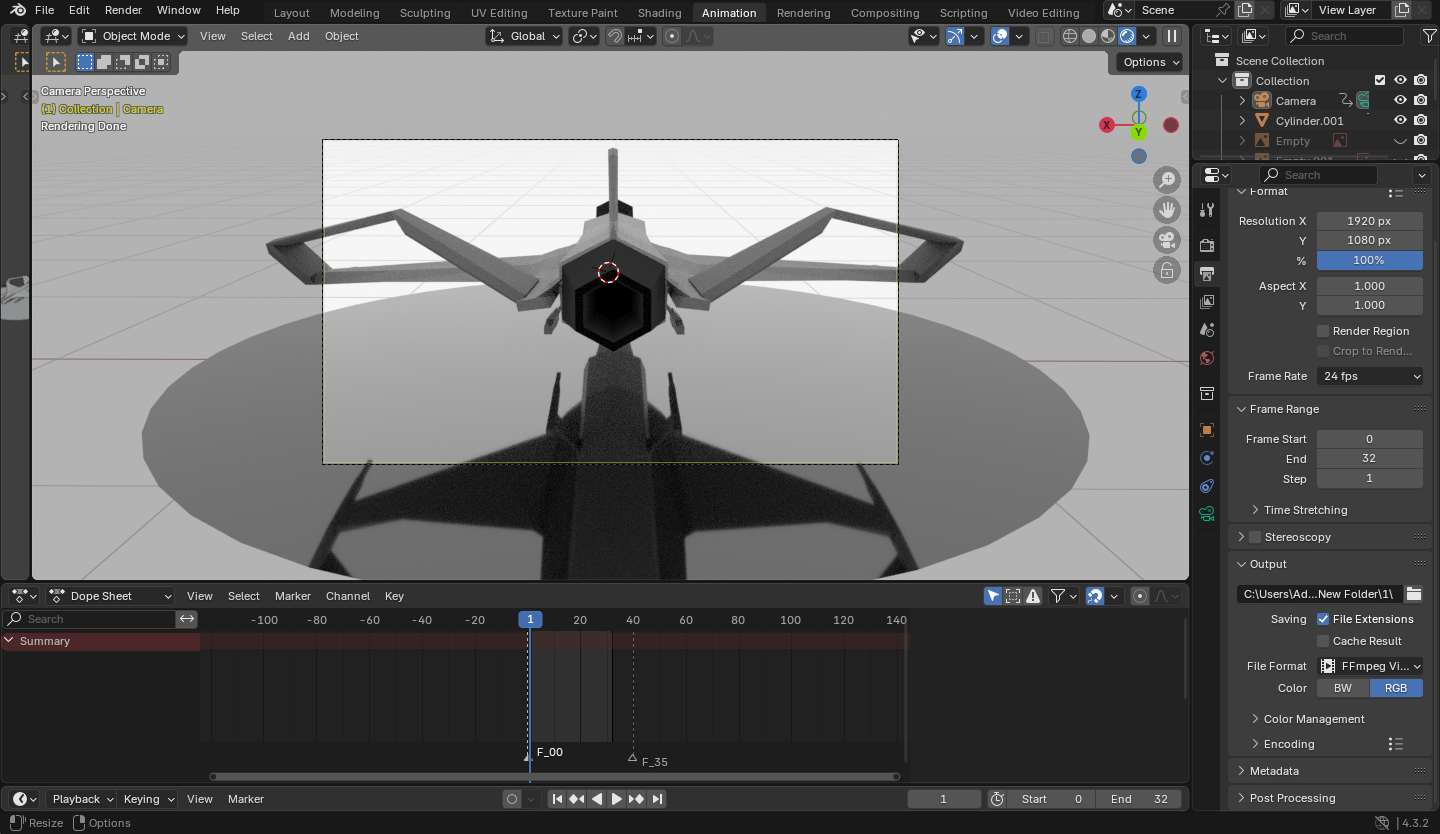Switch to rendered viewport shading

(x=1127, y=36)
